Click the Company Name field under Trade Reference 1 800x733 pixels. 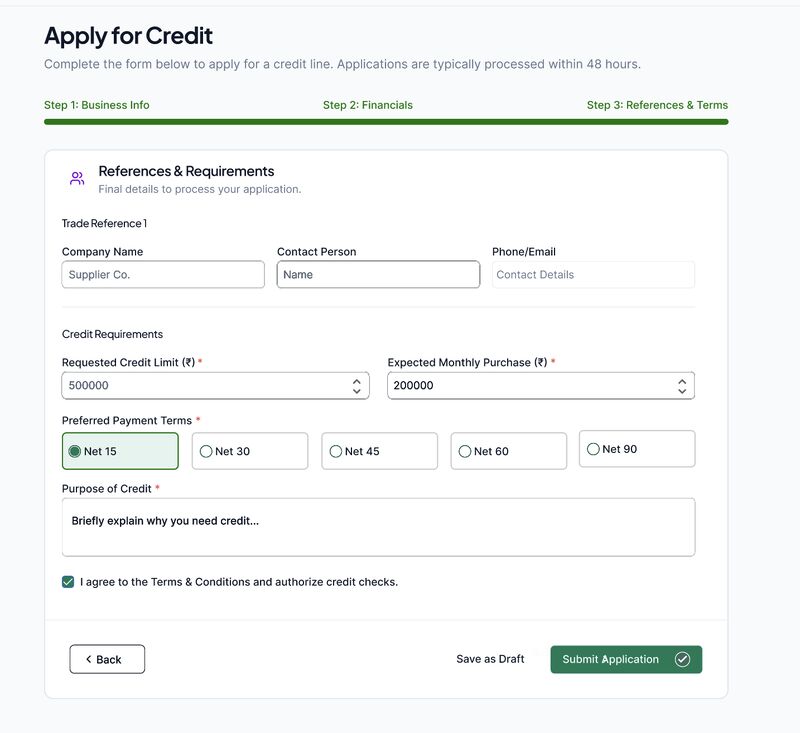tap(163, 274)
